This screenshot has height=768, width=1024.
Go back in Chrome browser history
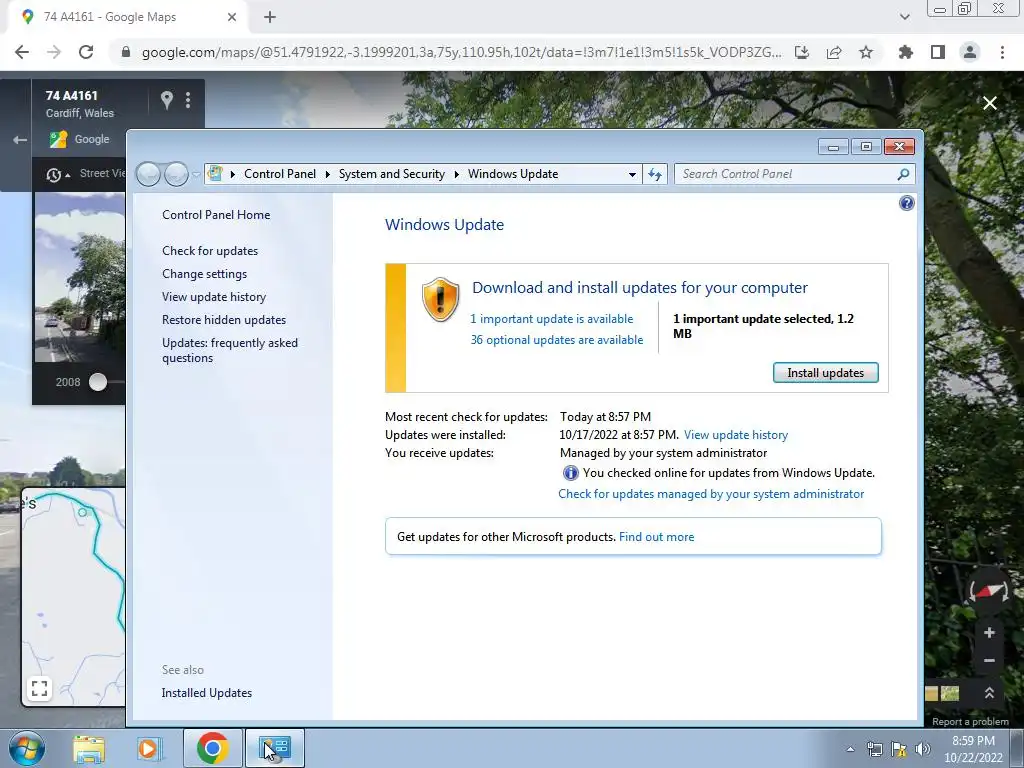coord(22,52)
